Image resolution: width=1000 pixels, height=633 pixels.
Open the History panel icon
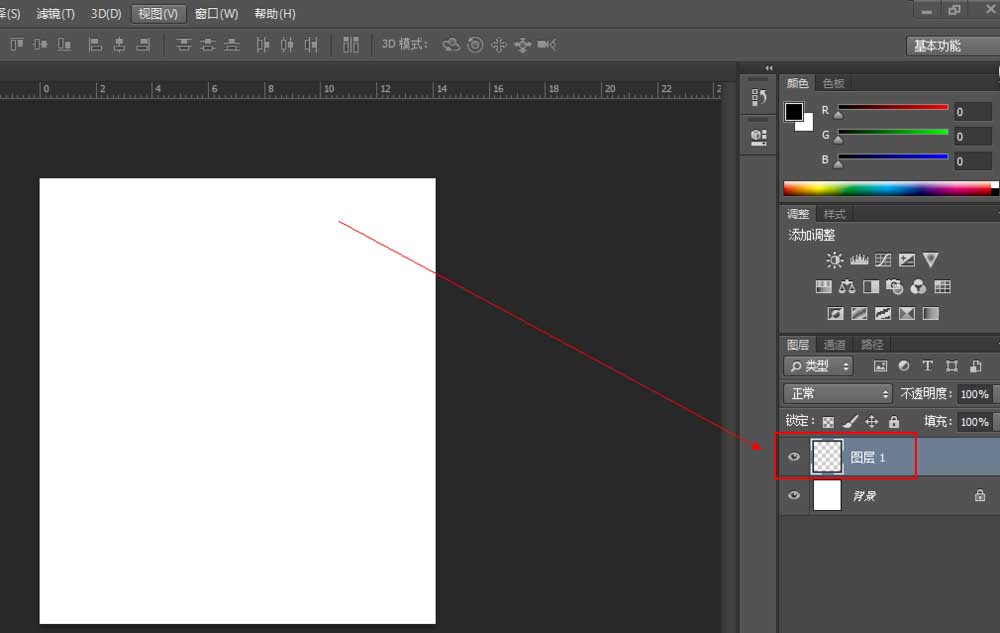[758, 98]
